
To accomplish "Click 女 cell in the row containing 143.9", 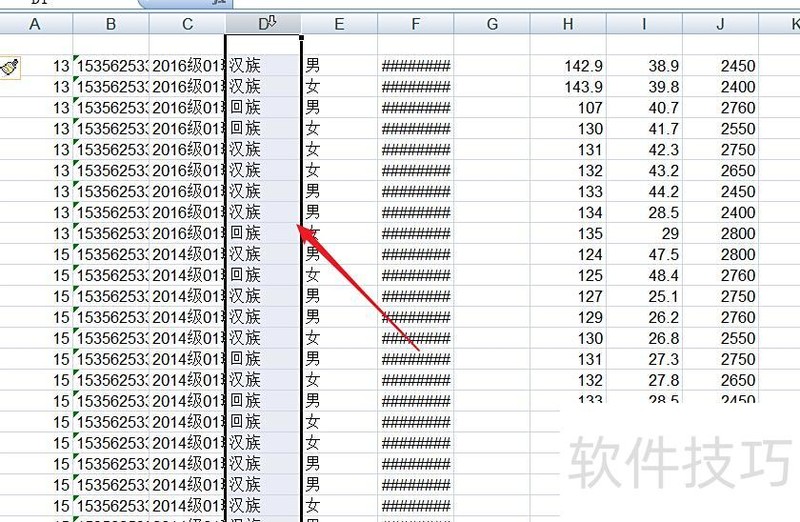I will [x=339, y=87].
